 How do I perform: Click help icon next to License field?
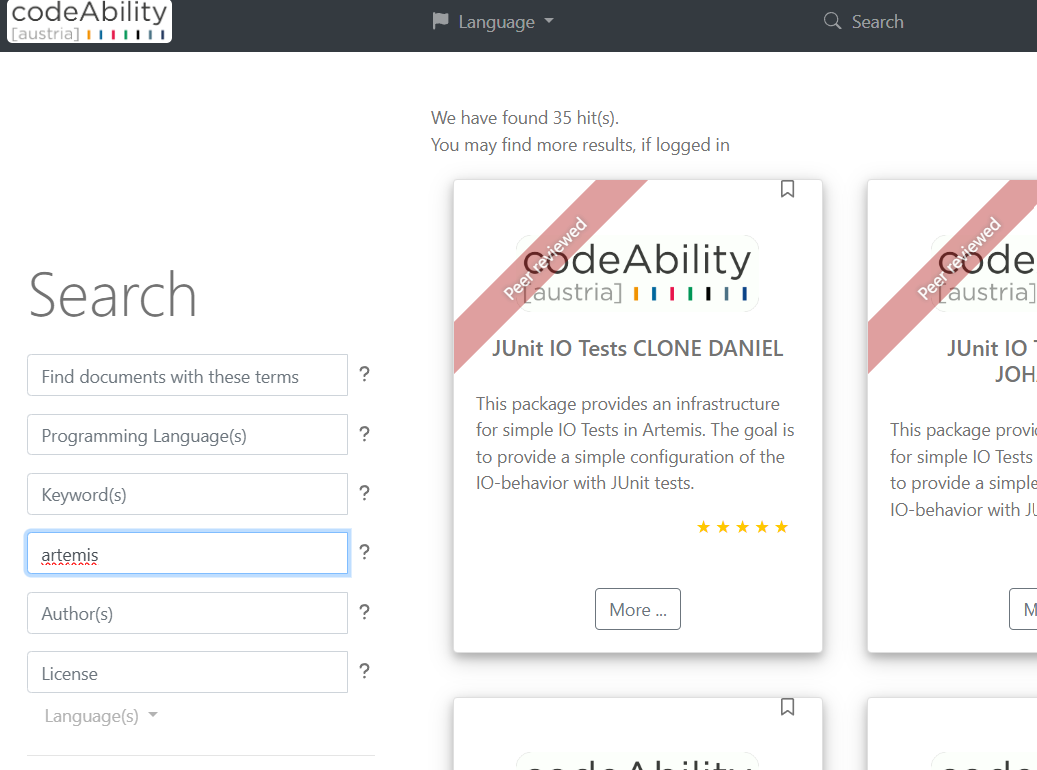(x=365, y=671)
